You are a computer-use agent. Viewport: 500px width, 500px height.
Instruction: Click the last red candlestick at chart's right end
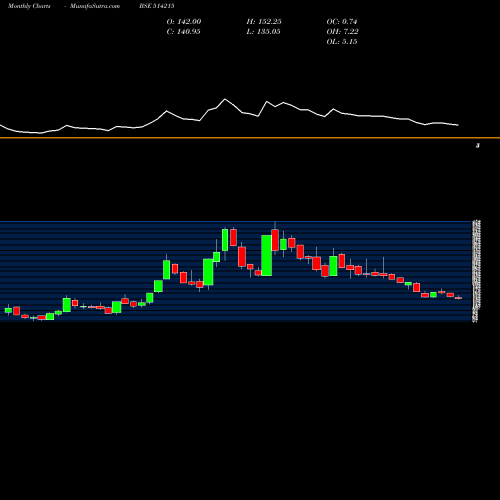coord(458,298)
